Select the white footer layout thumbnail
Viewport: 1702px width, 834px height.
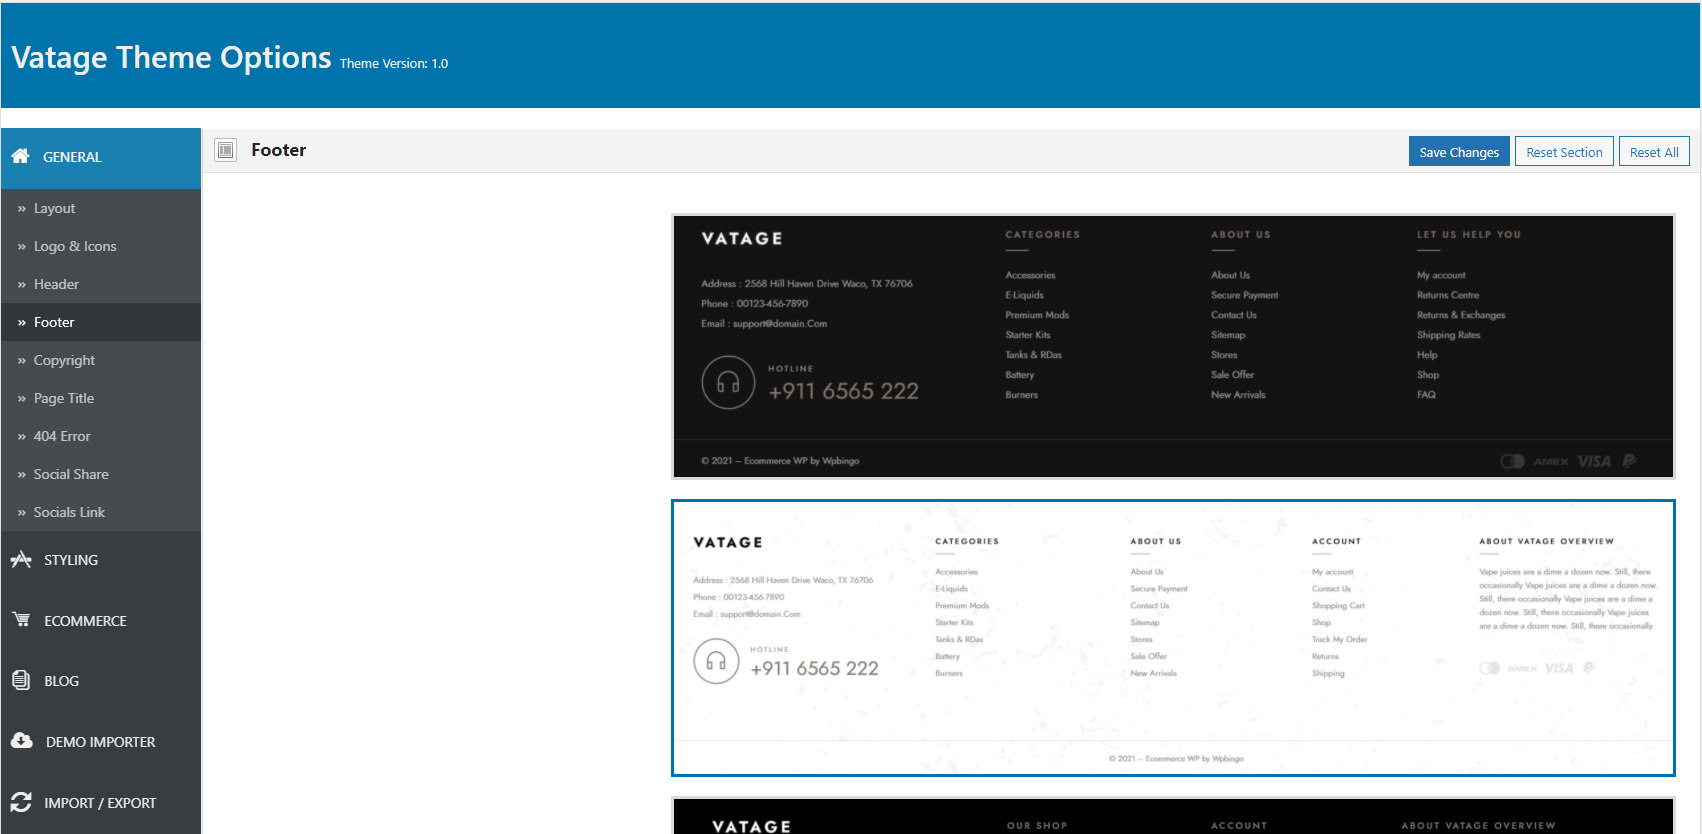[1173, 638]
